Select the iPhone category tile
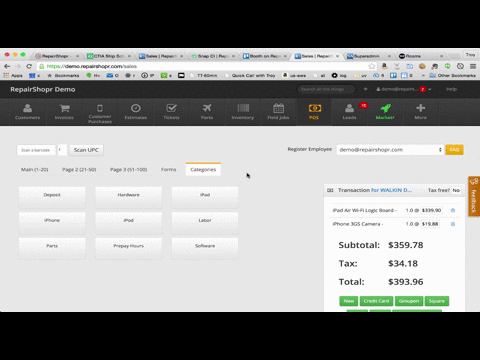This screenshot has height=360, width=480. 52,220
